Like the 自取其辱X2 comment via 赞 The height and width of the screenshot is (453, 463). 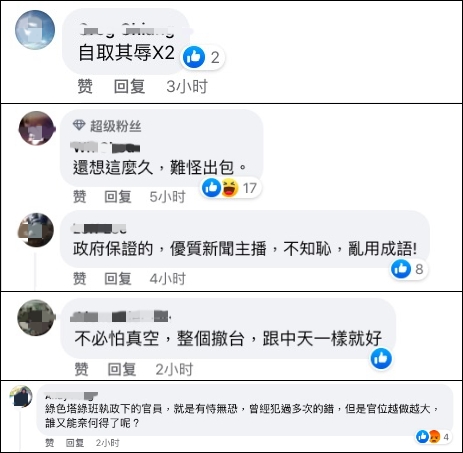(85, 86)
